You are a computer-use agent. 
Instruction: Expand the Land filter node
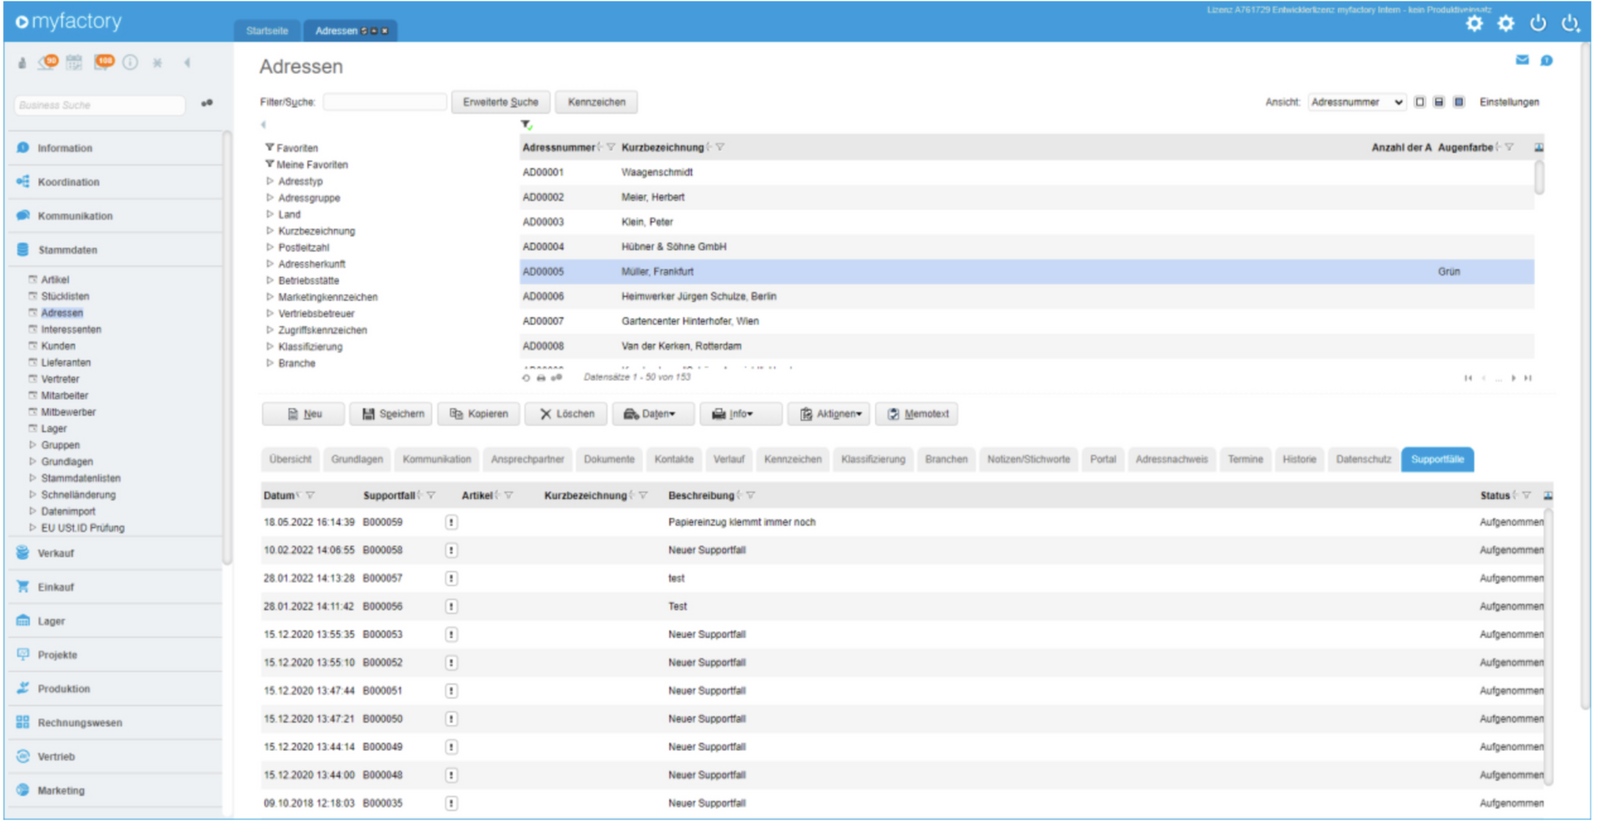(270, 214)
